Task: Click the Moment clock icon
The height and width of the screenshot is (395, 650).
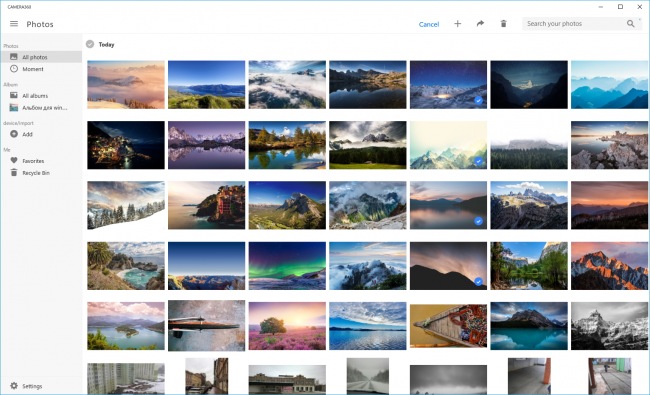Action: tap(14, 69)
